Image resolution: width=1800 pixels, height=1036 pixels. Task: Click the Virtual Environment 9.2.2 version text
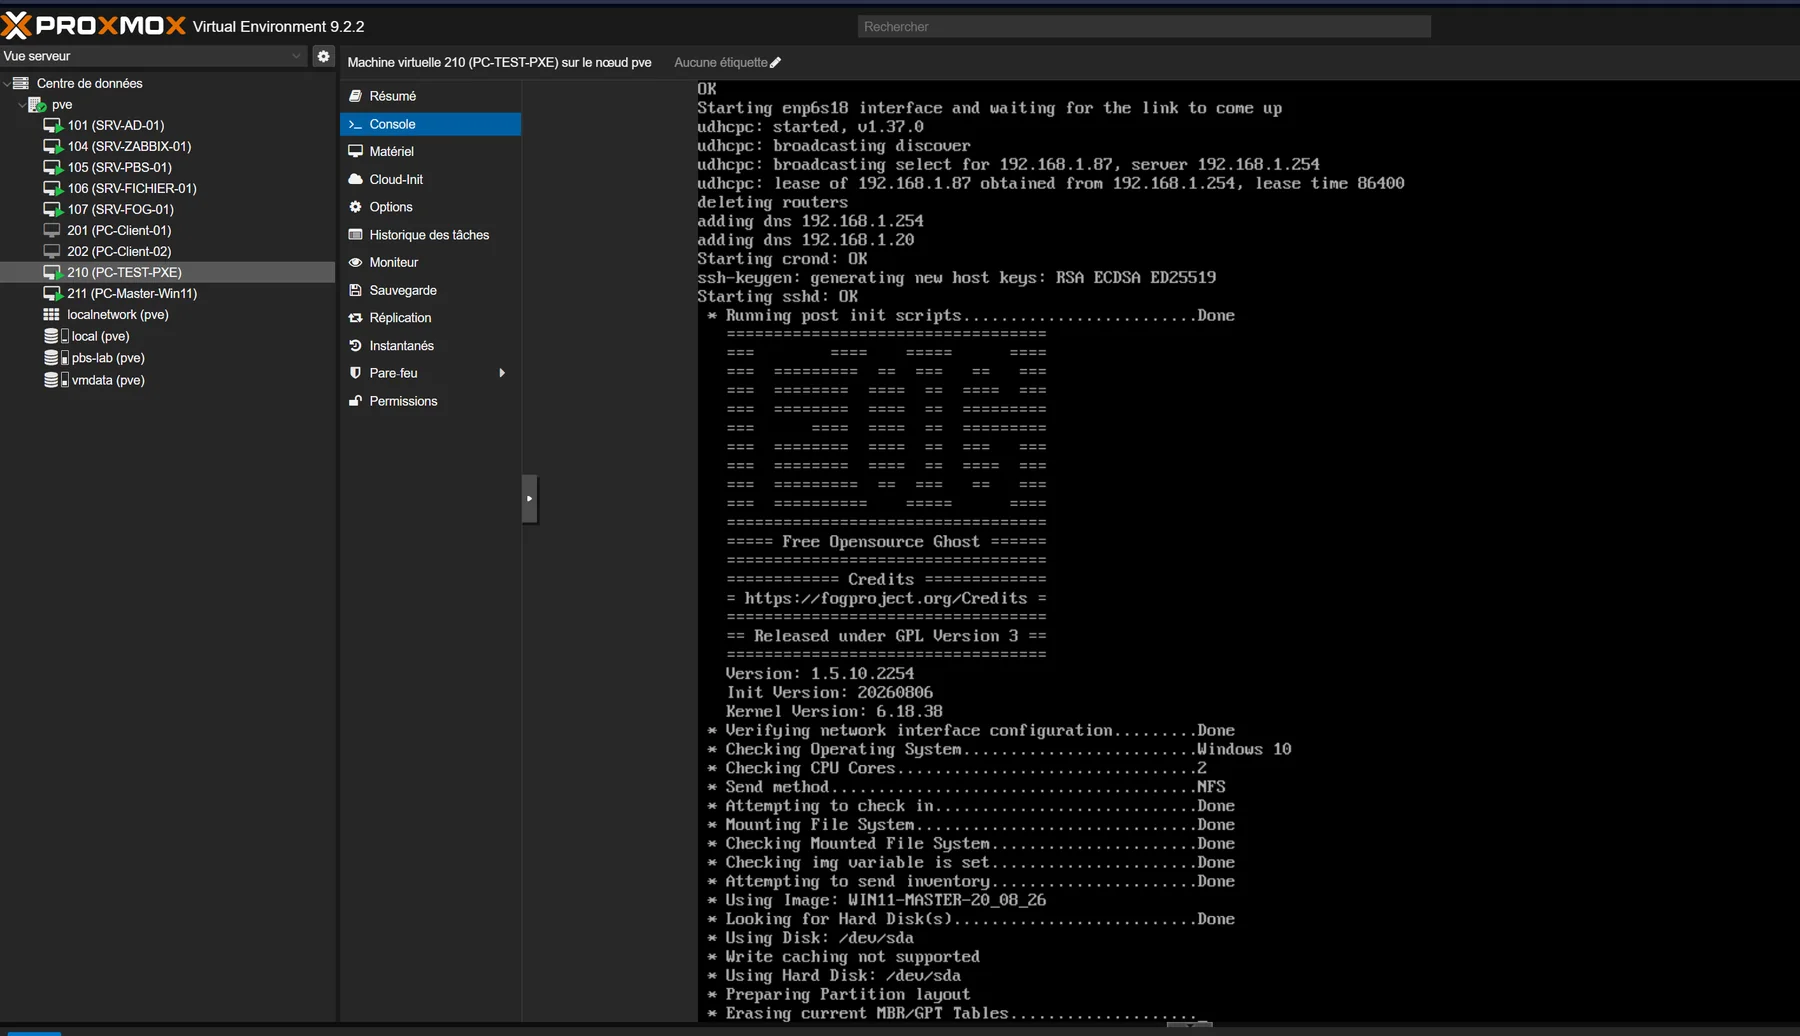pos(279,27)
